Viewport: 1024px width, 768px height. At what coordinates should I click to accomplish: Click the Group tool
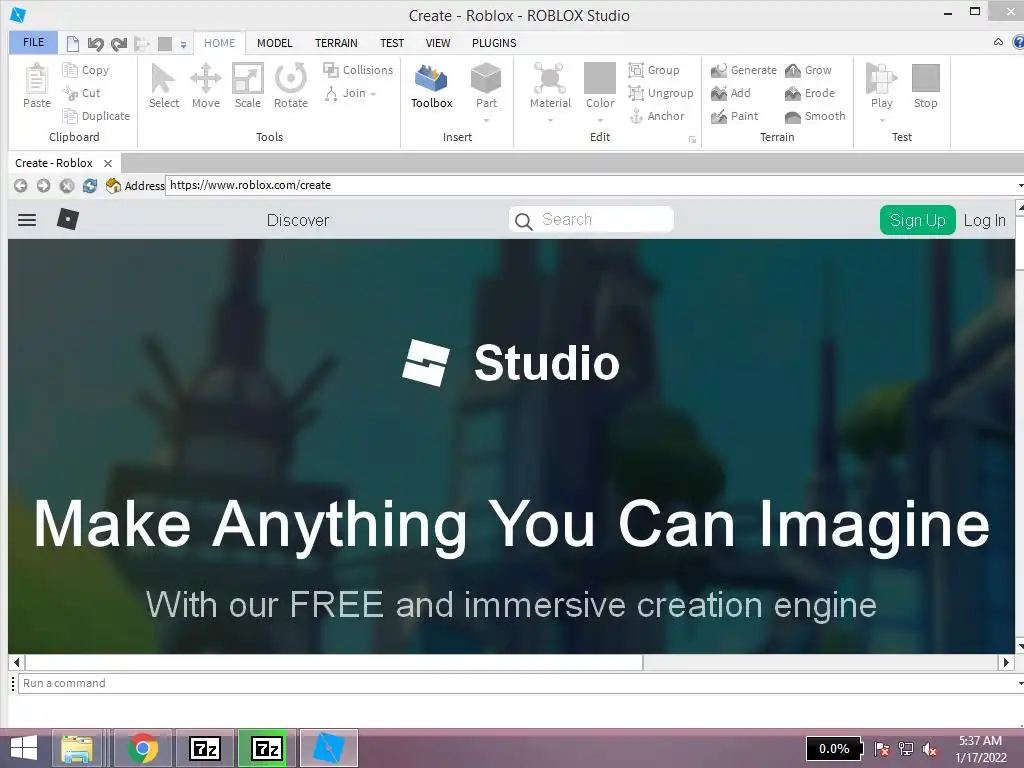click(x=654, y=70)
